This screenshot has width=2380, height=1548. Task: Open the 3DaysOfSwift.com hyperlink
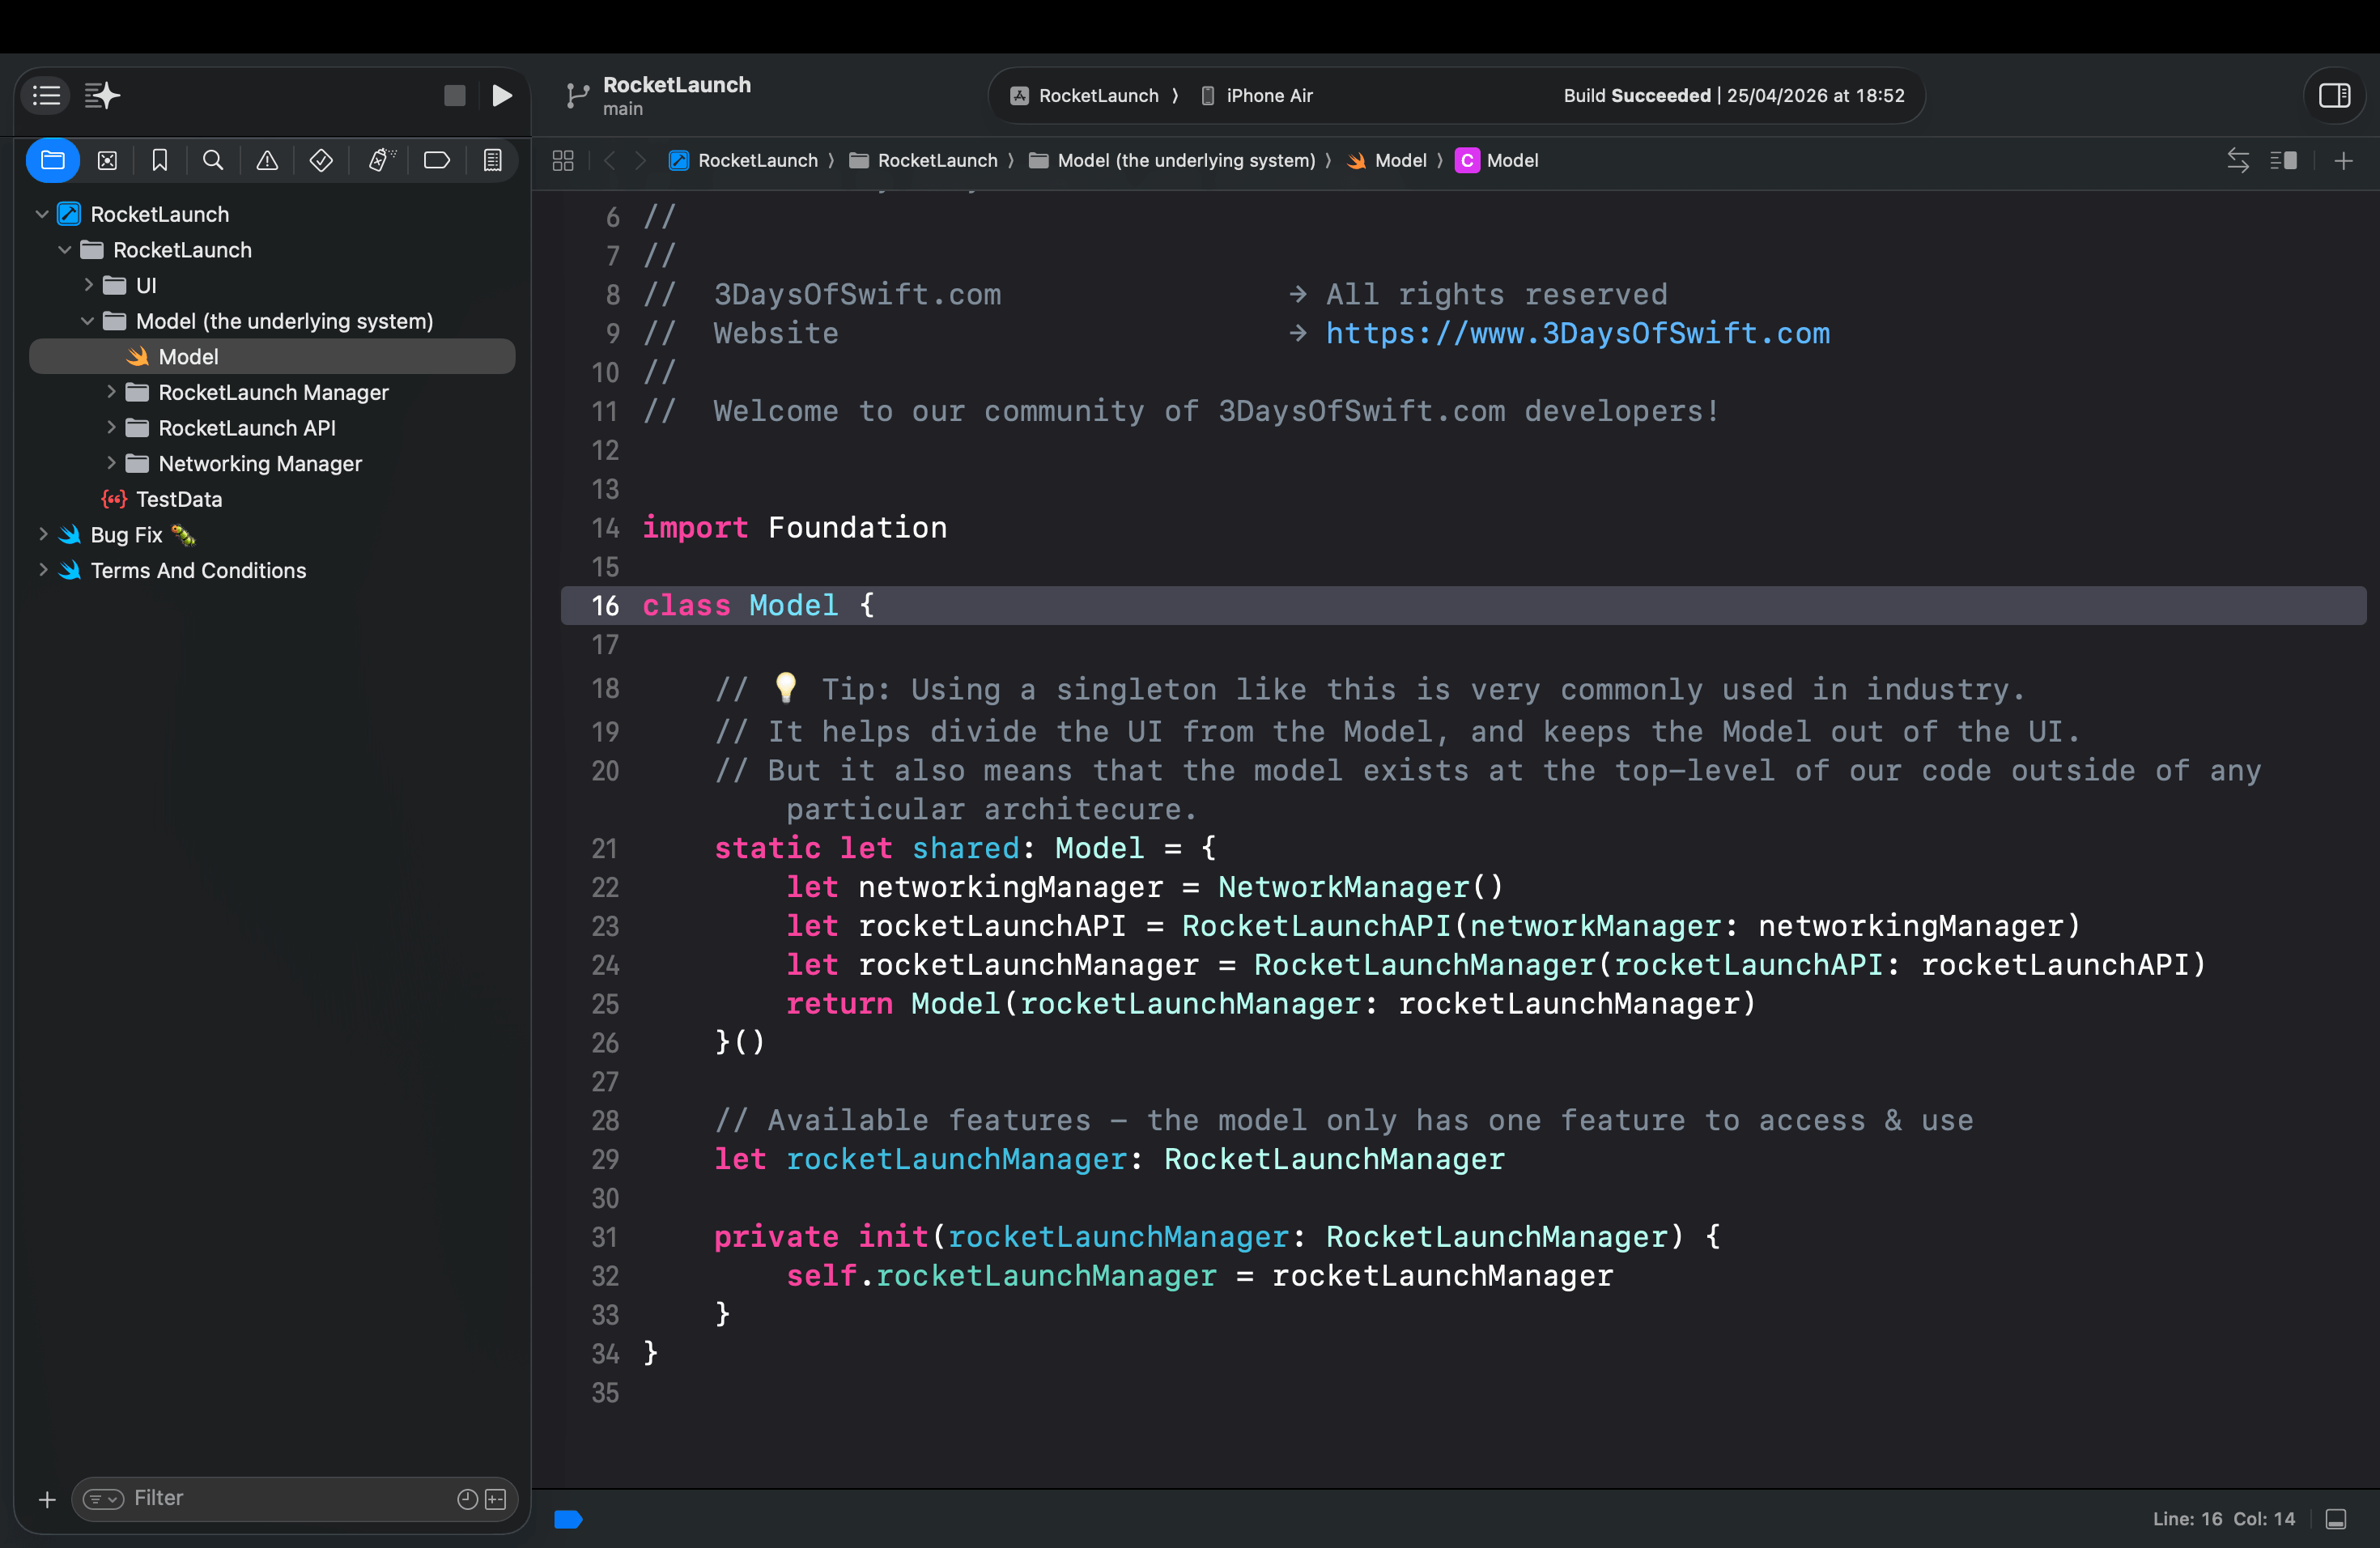click(x=1577, y=333)
